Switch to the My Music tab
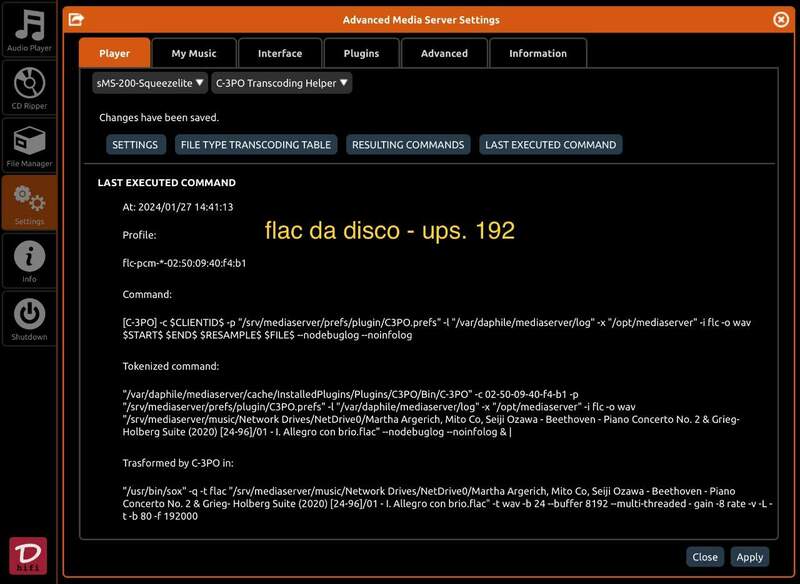Viewport: 800px width, 584px height. point(193,53)
